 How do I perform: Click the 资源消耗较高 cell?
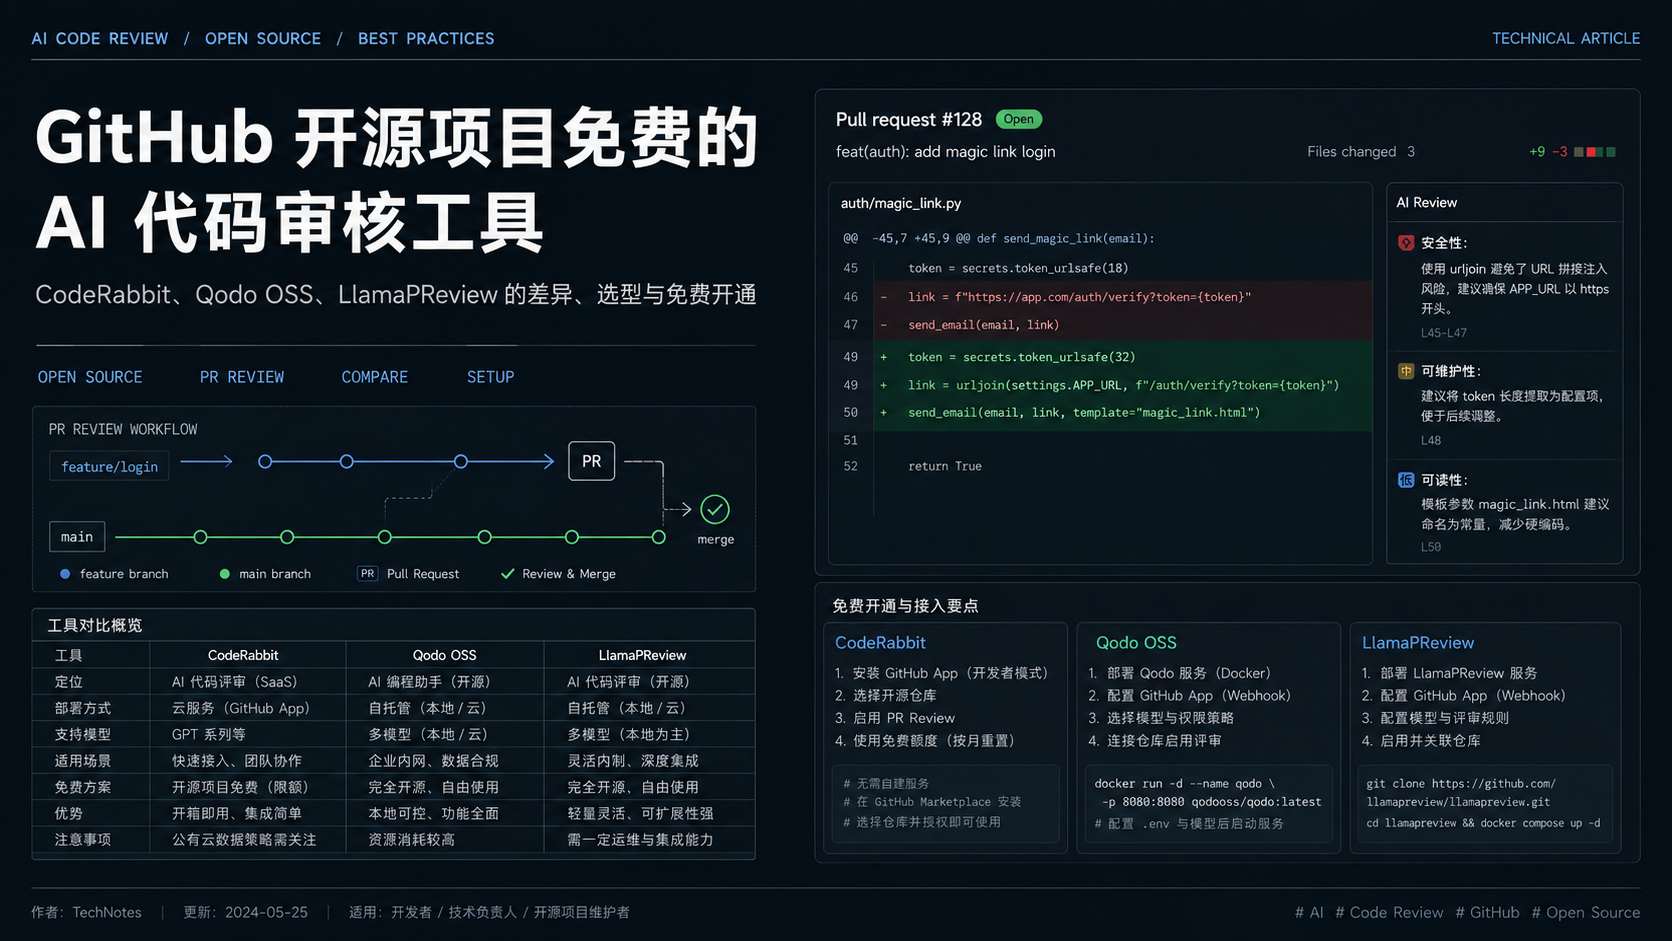pyautogui.click(x=411, y=840)
